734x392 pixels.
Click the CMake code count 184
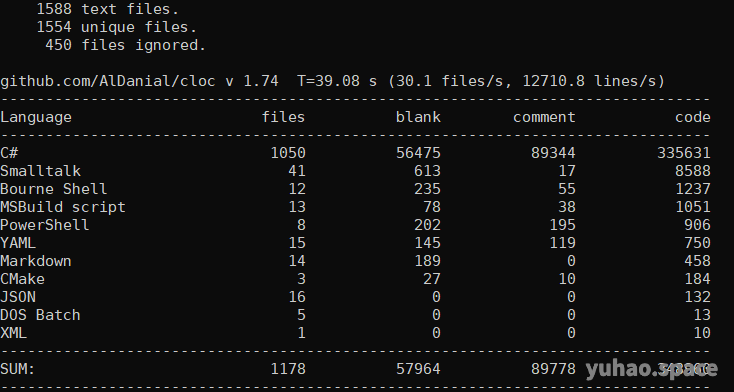click(x=697, y=279)
